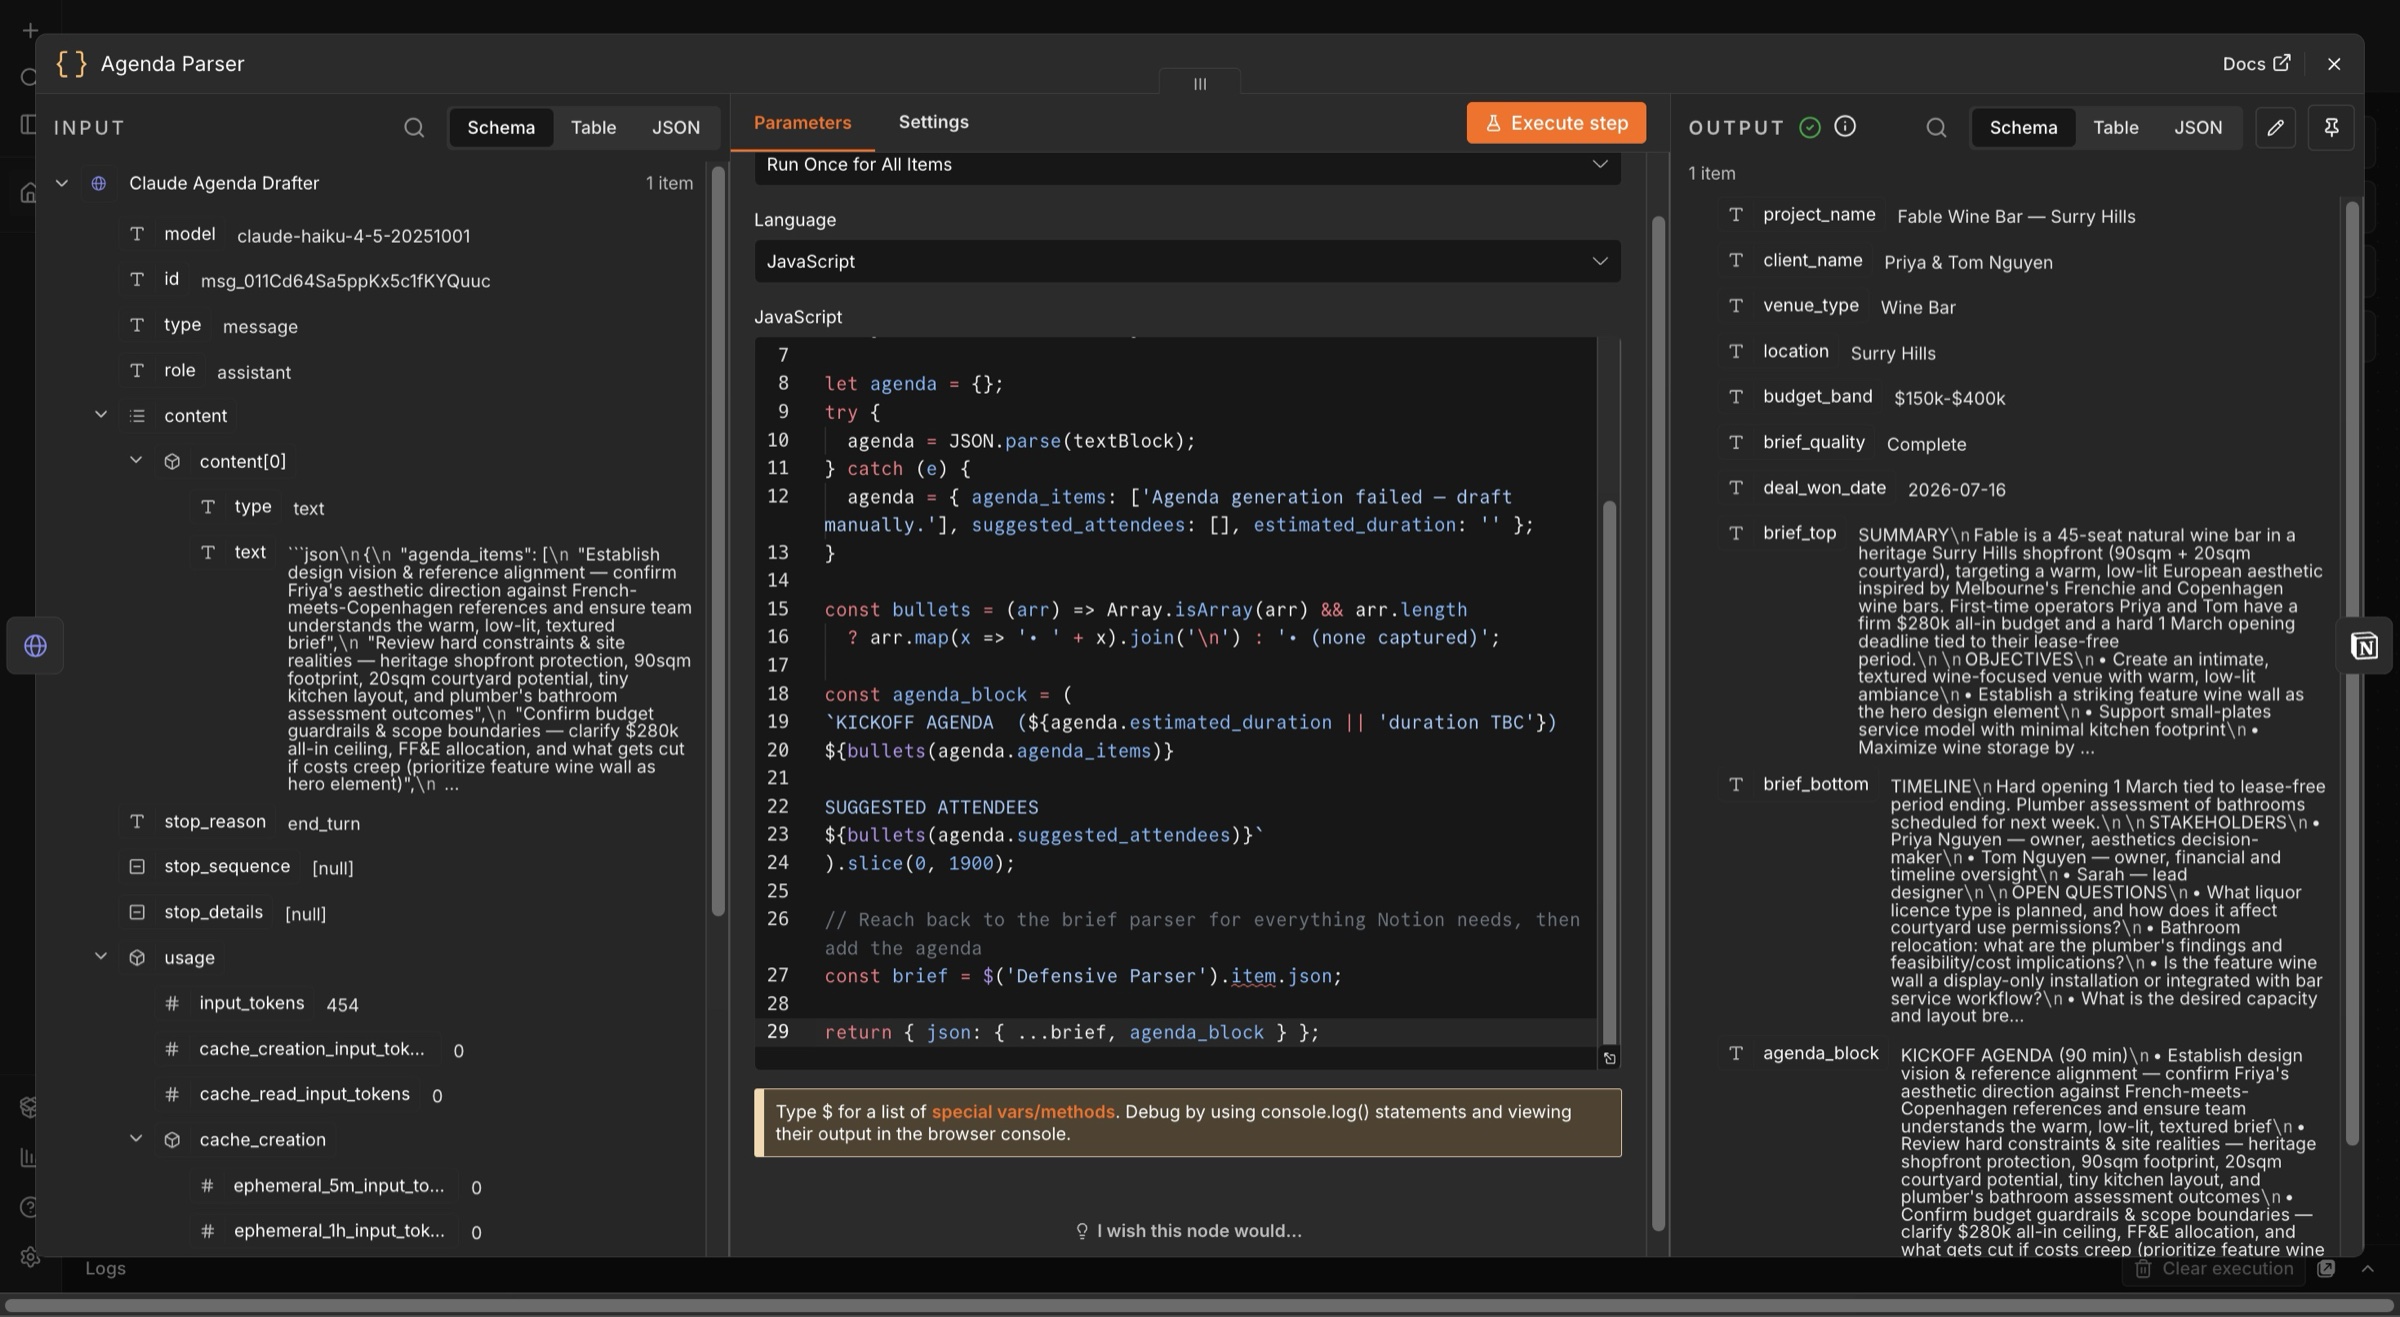Click the drag handle above Parameters panel
The image size is (2400, 1317).
(x=1200, y=84)
